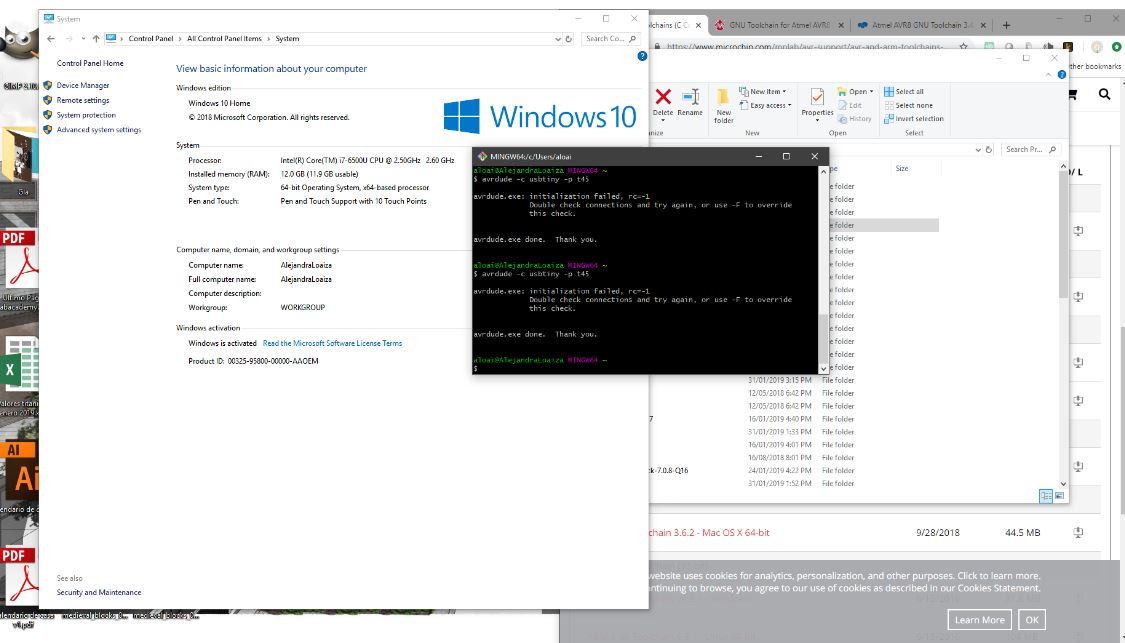Open the New item dropdown
The height and width of the screenshot is (643, 1125).
coord(763,92)
